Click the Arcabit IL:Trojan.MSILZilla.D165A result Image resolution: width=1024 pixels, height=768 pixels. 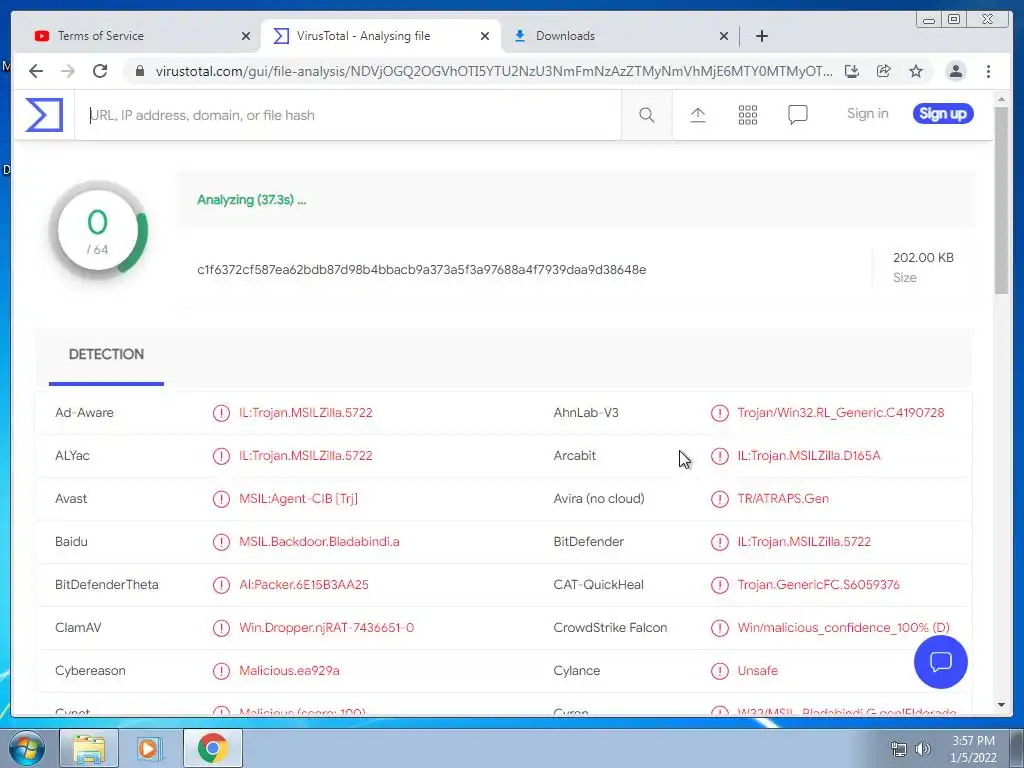808,456
